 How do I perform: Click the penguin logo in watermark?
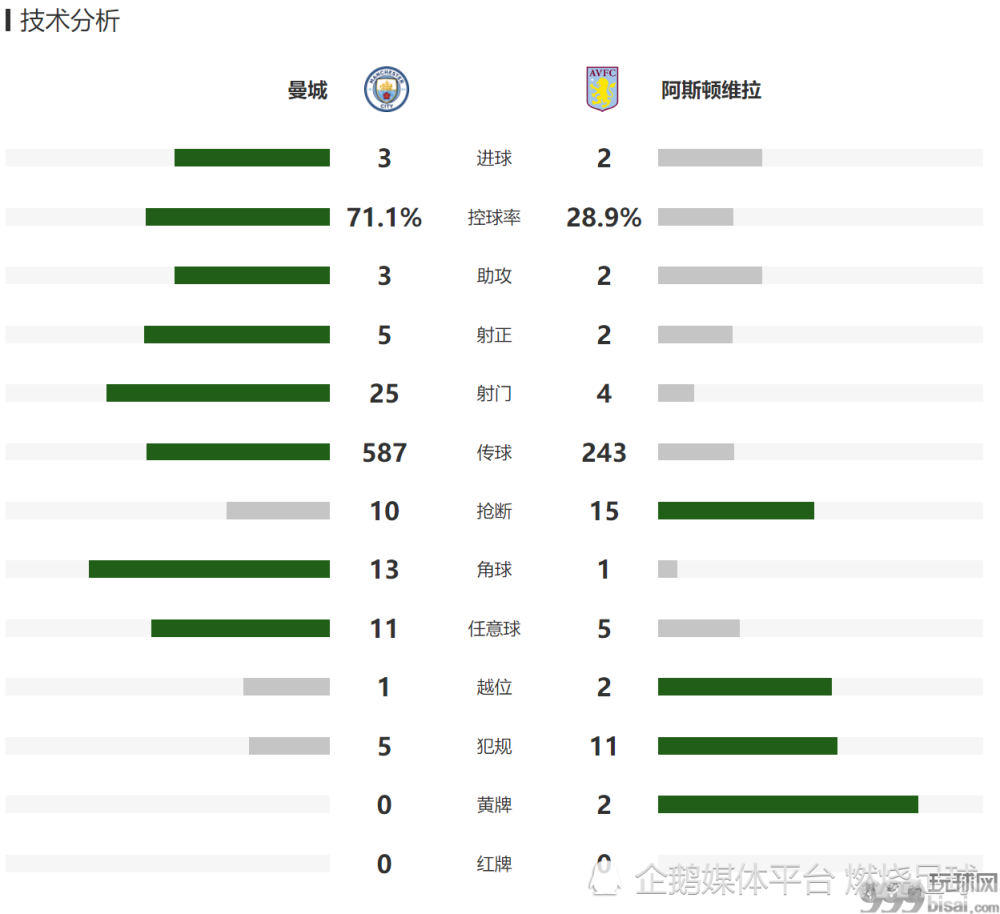(604, 877)
